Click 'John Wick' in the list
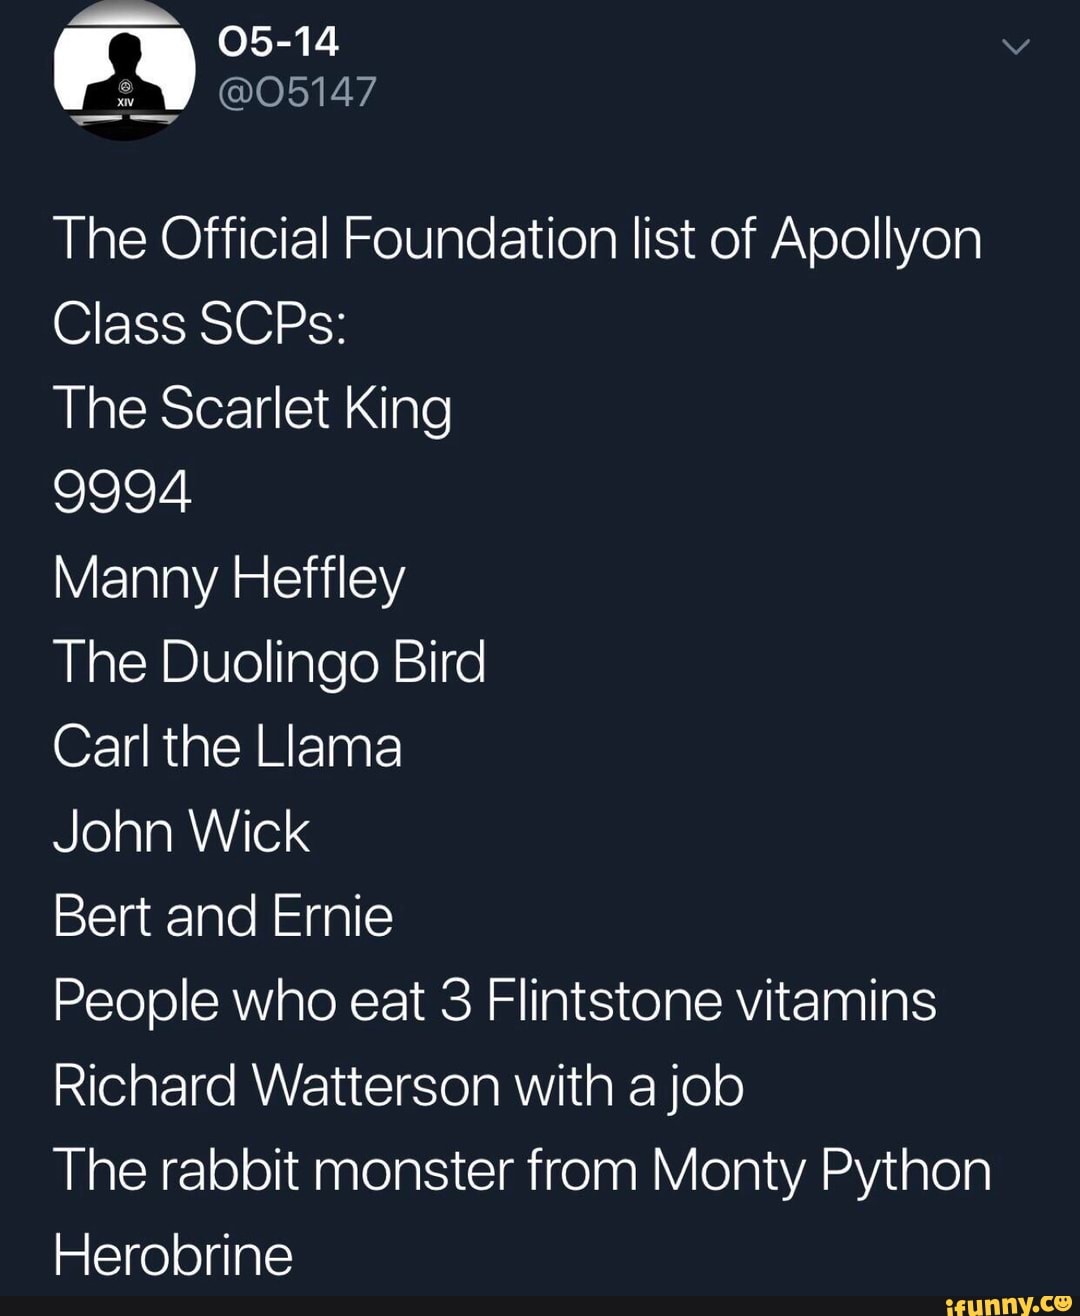Screen dimensions: 1080x1316 pyautogui.click(x=181, y=830)
